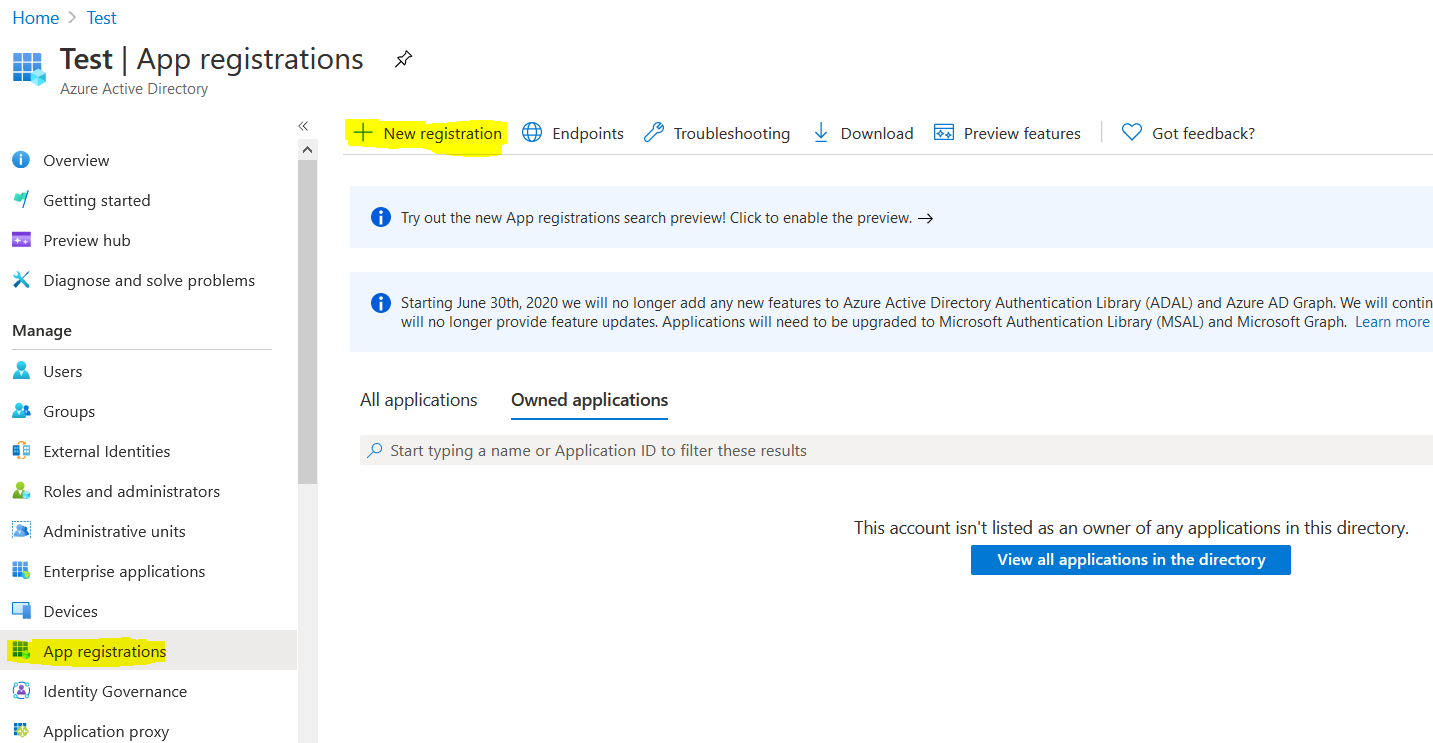Click View all applications in the directory
This screenshot has width=1433, height=743.
coord(1130,559)
